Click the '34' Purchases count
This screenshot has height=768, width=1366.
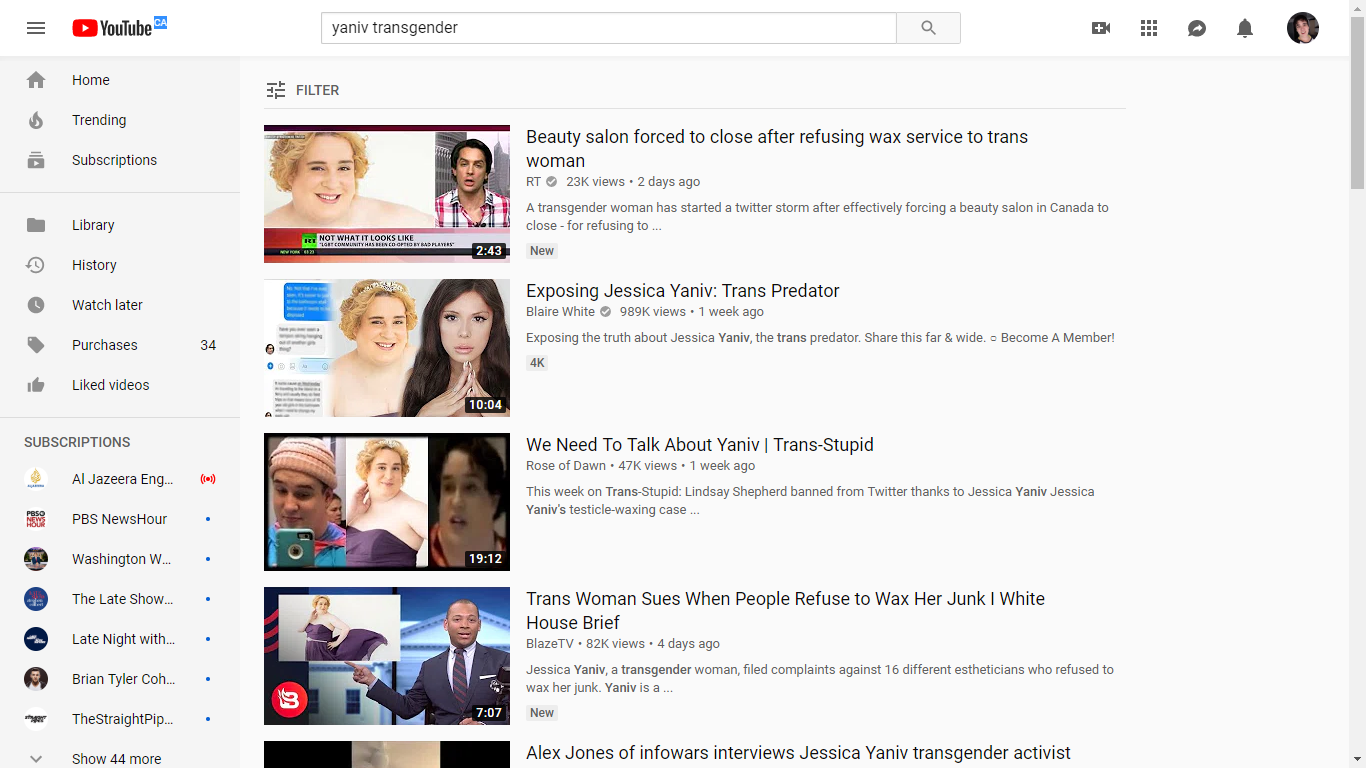208,345
